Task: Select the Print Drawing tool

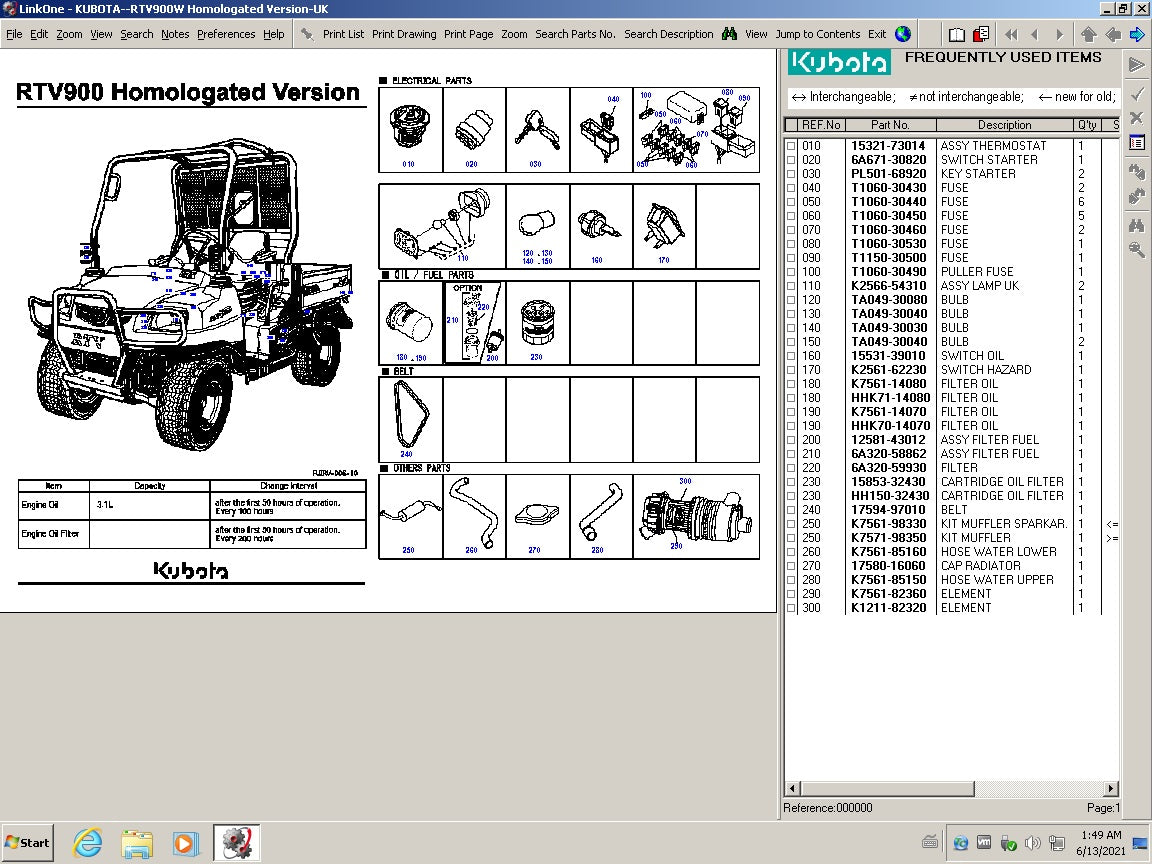Action: coord(404,33)
